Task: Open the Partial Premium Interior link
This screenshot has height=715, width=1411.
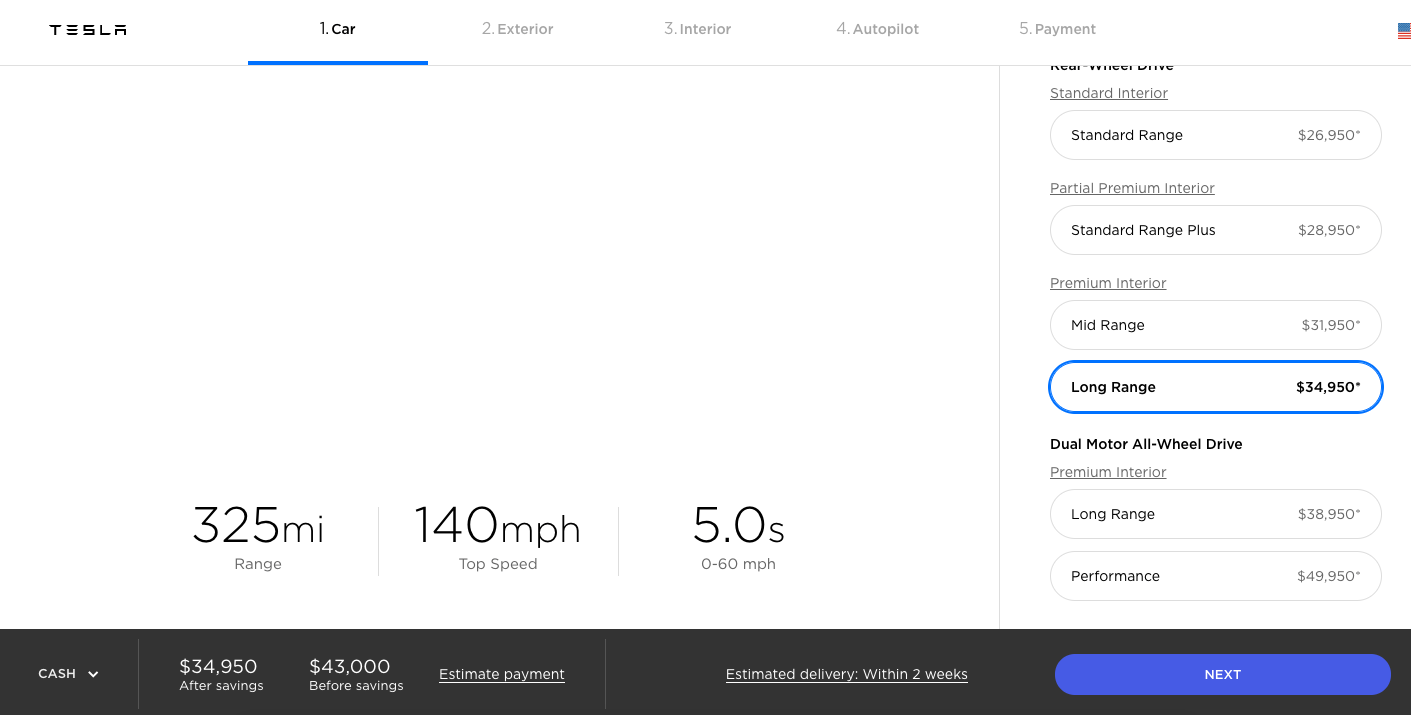Action: pyautogui.click(x=1132, y=188)
